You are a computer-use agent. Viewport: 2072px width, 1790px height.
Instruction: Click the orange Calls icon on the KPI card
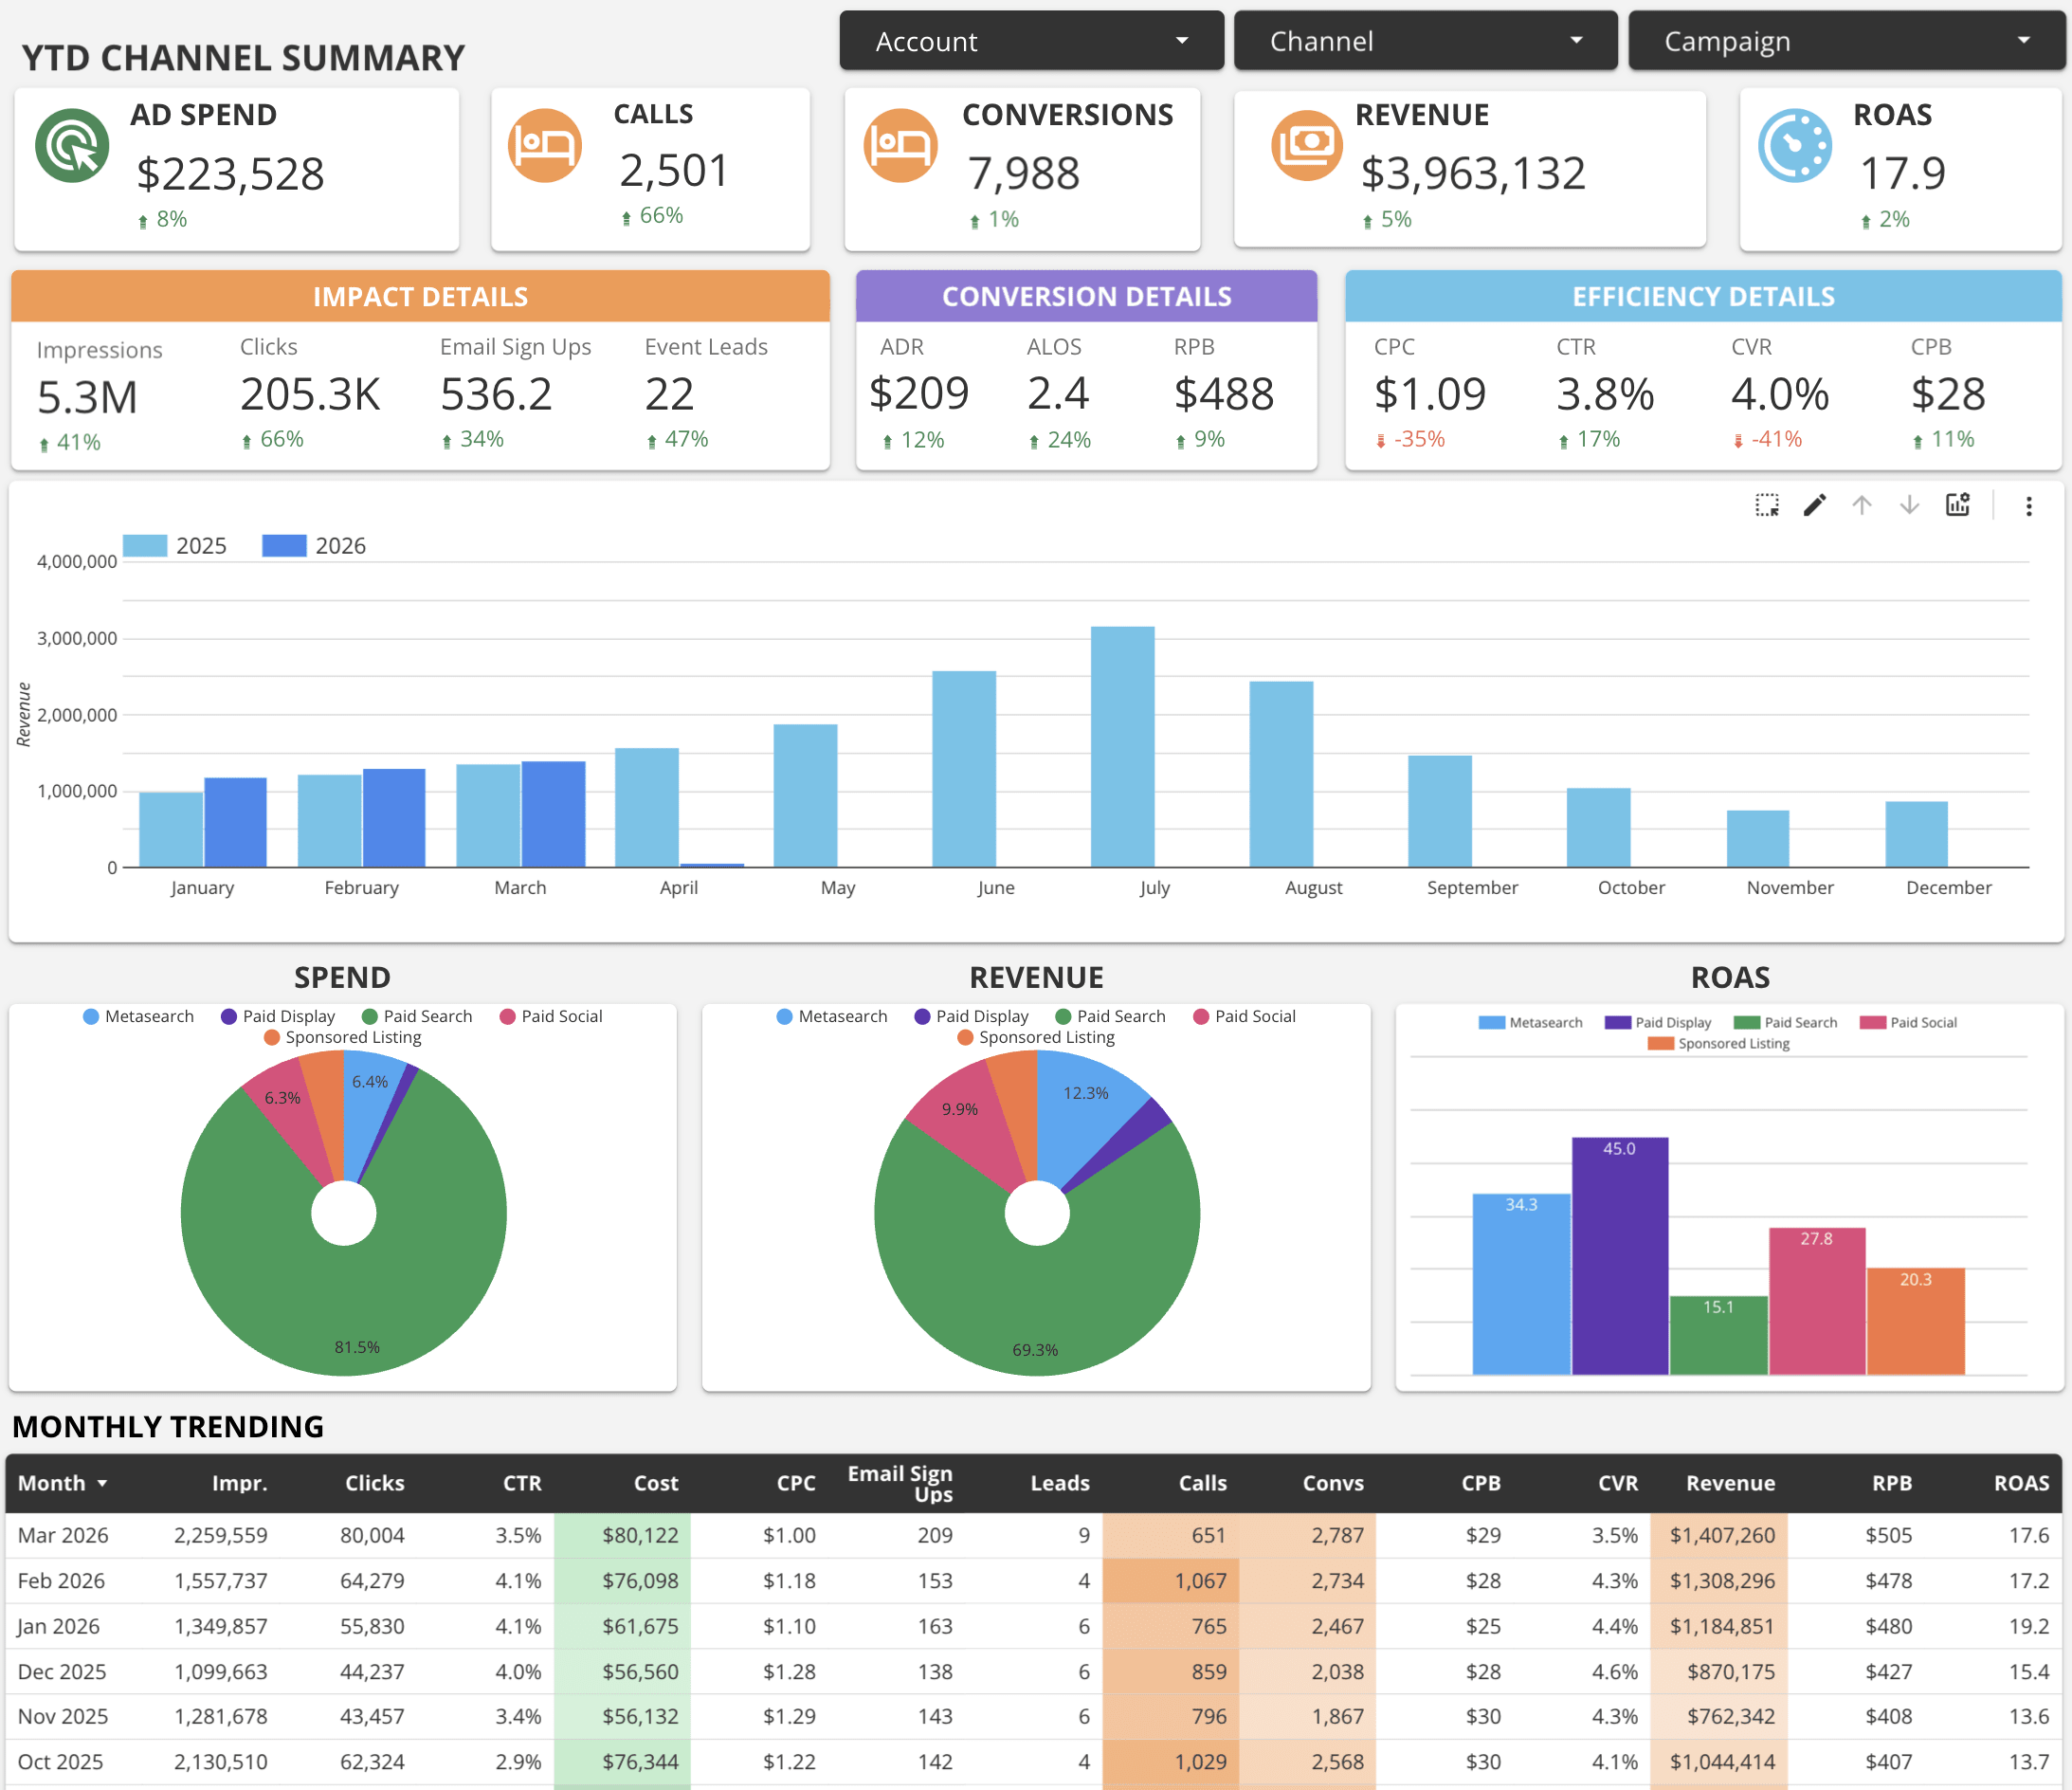(x=544, y=145)
